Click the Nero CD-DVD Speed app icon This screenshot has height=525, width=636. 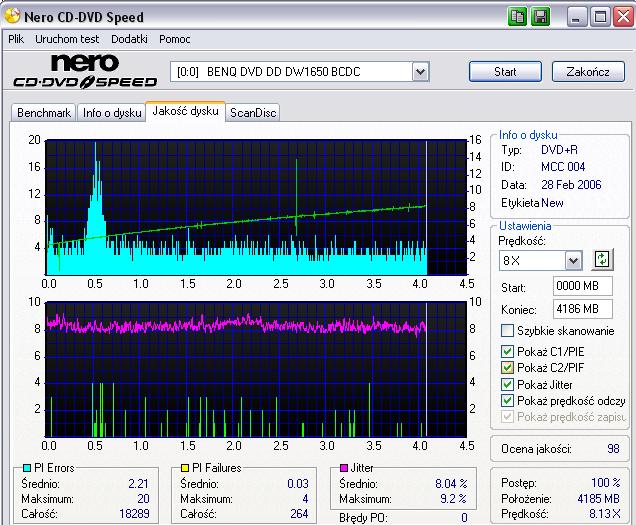click(12, 16)
